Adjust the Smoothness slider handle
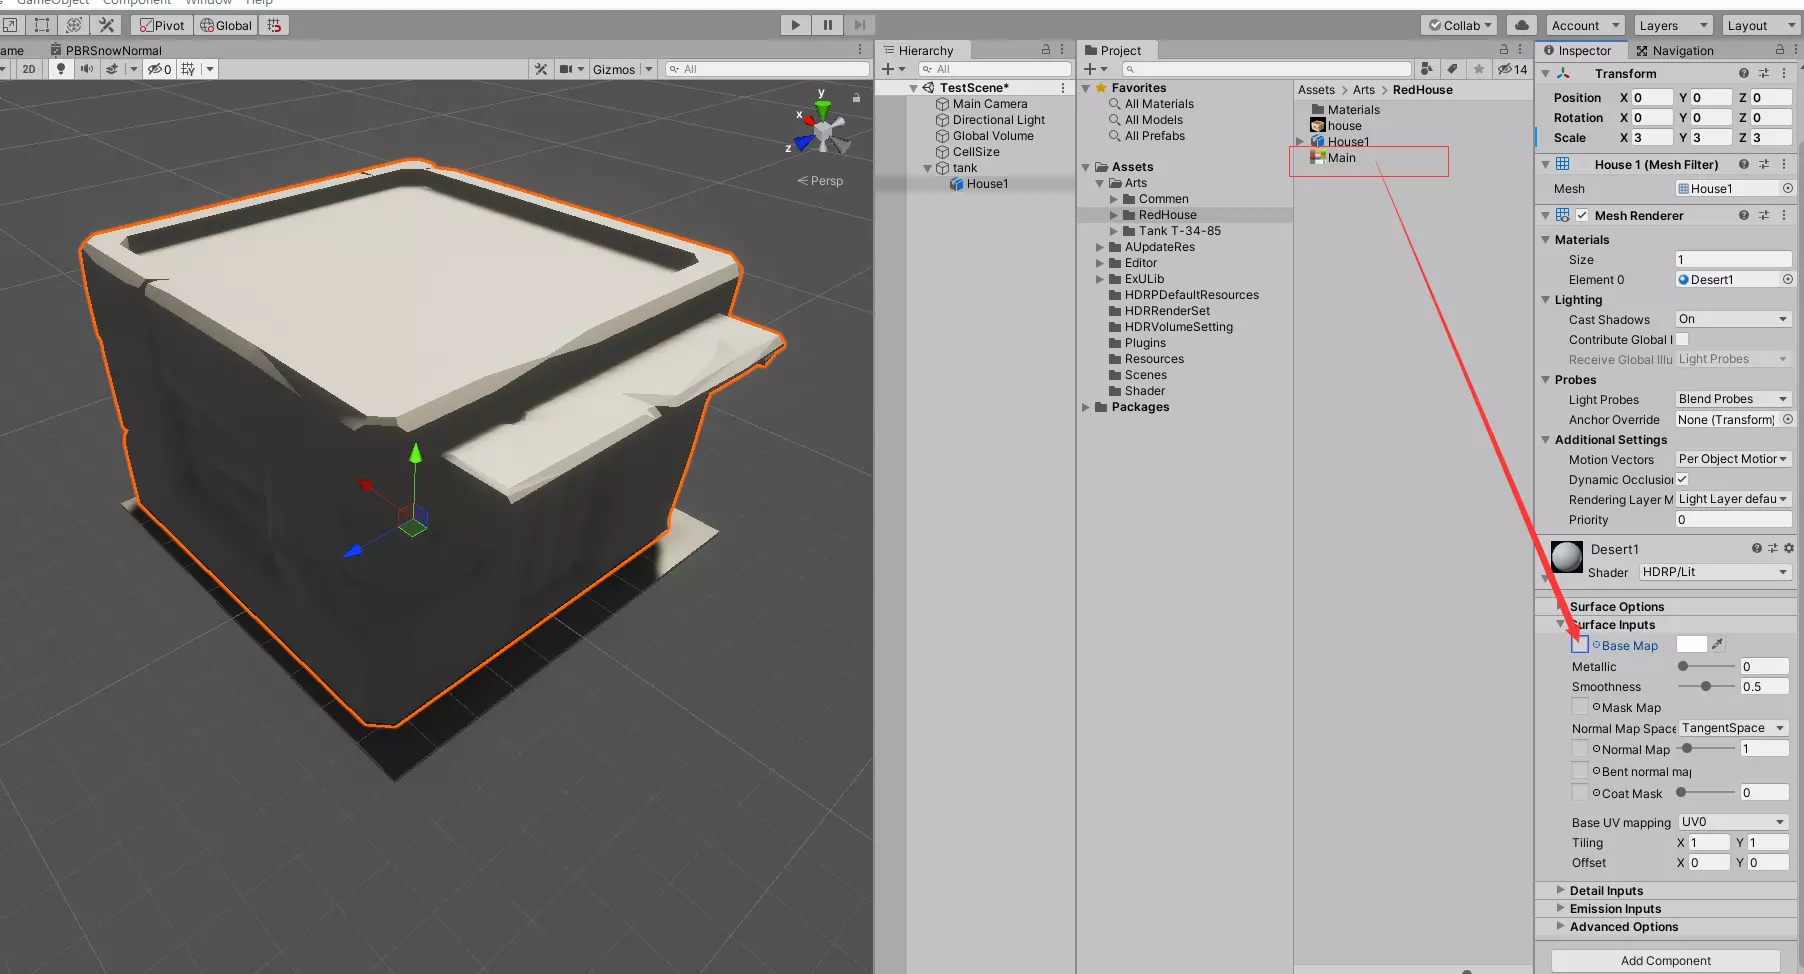Image resolution: width=1804 pixels, height=974 pixels. (1705, 686)
